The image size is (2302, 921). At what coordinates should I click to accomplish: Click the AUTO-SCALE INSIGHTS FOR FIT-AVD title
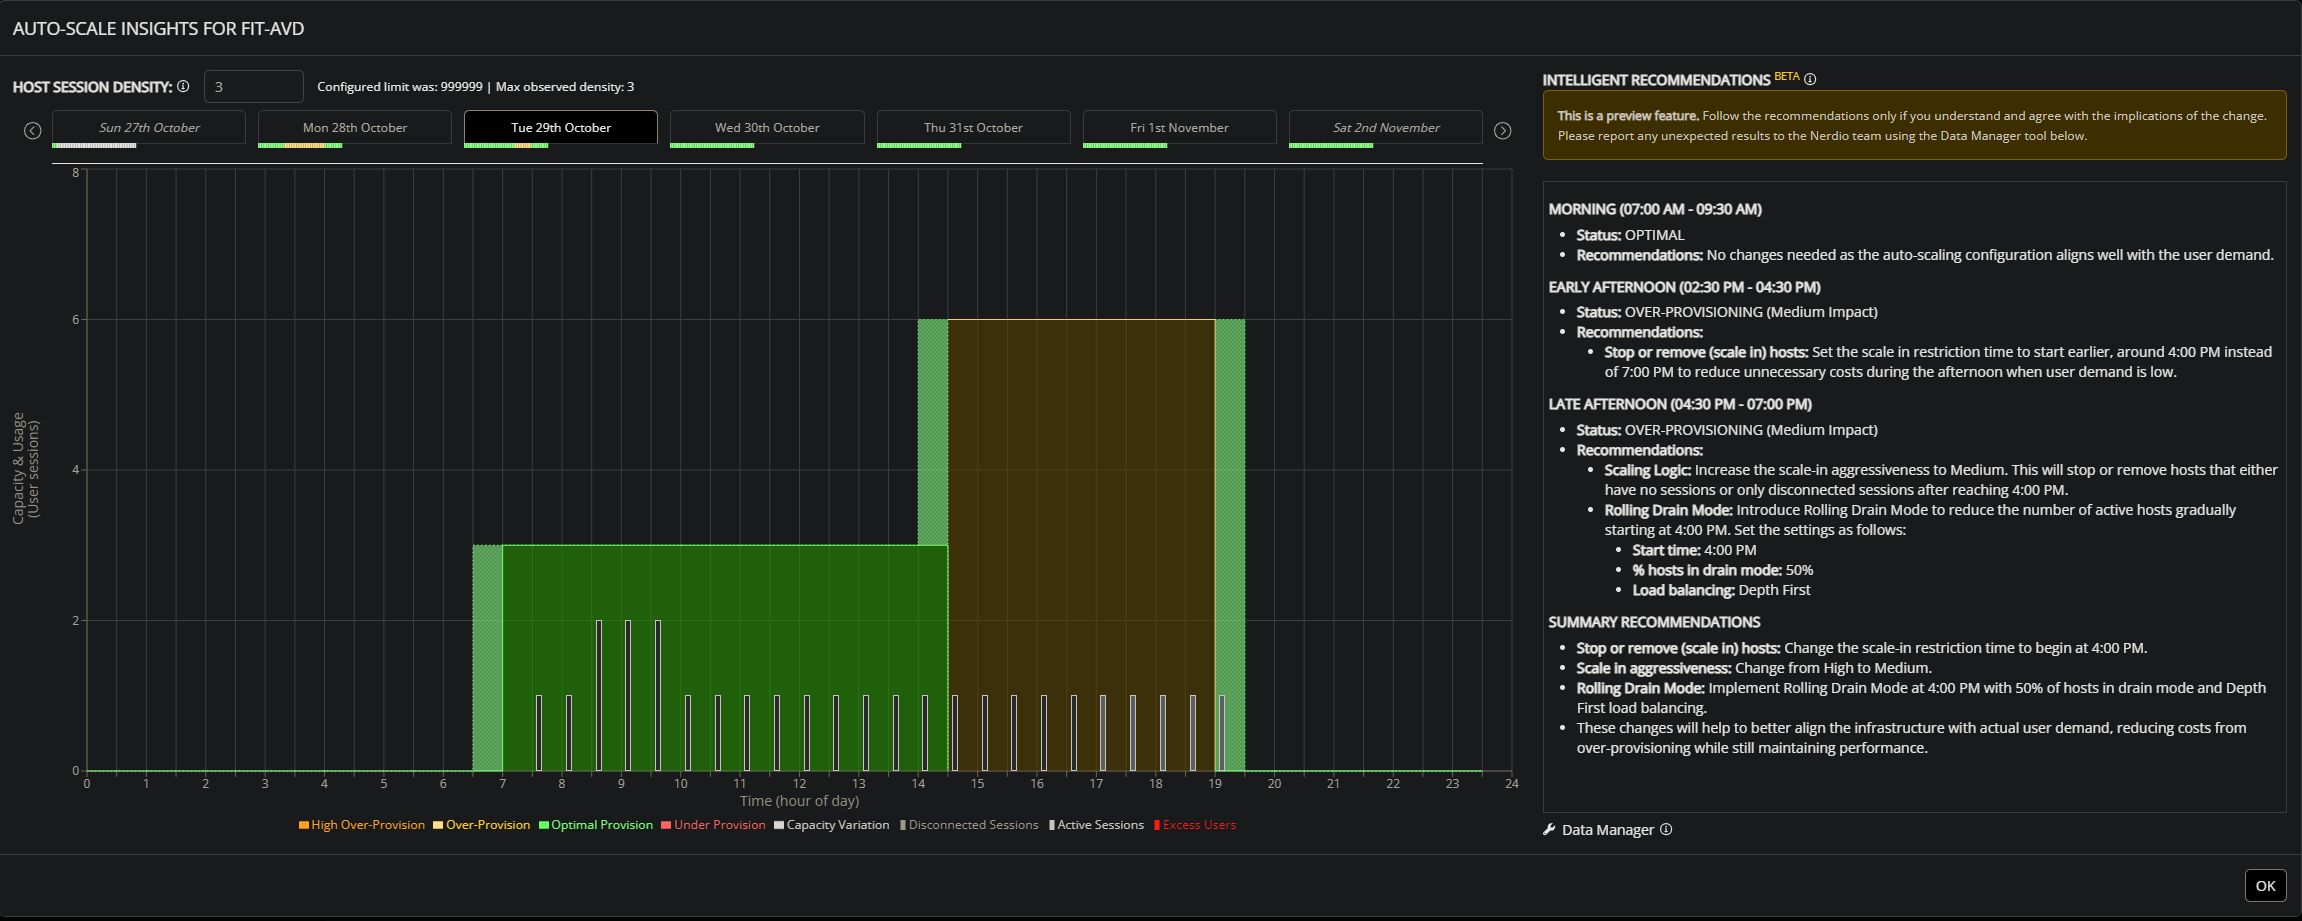coord(158,29)
